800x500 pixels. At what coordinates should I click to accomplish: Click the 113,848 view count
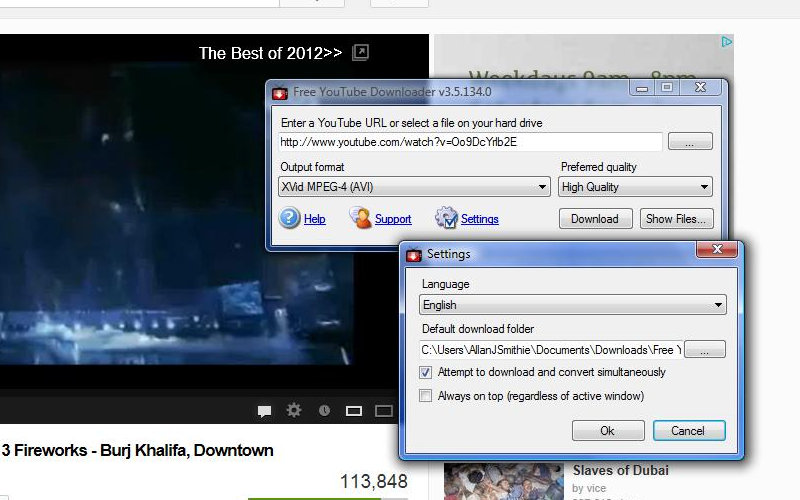(x=373, y=481)
